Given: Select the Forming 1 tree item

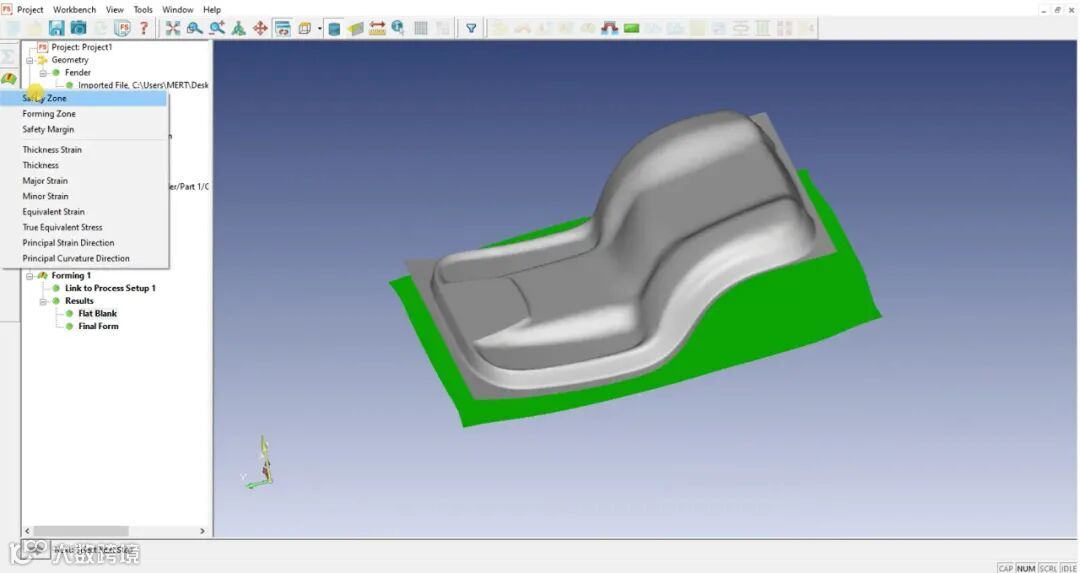Looking at the screenshot, I should [71, 275].
